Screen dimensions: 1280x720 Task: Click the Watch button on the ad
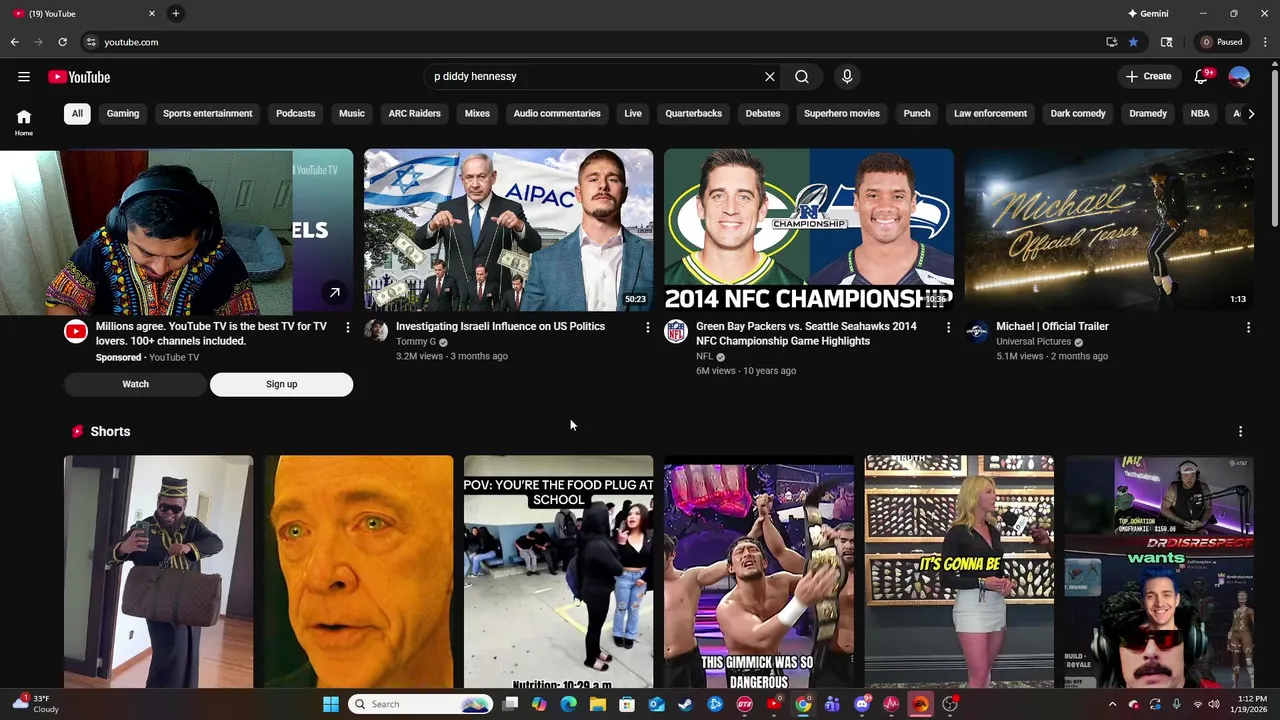click(136, 384)
